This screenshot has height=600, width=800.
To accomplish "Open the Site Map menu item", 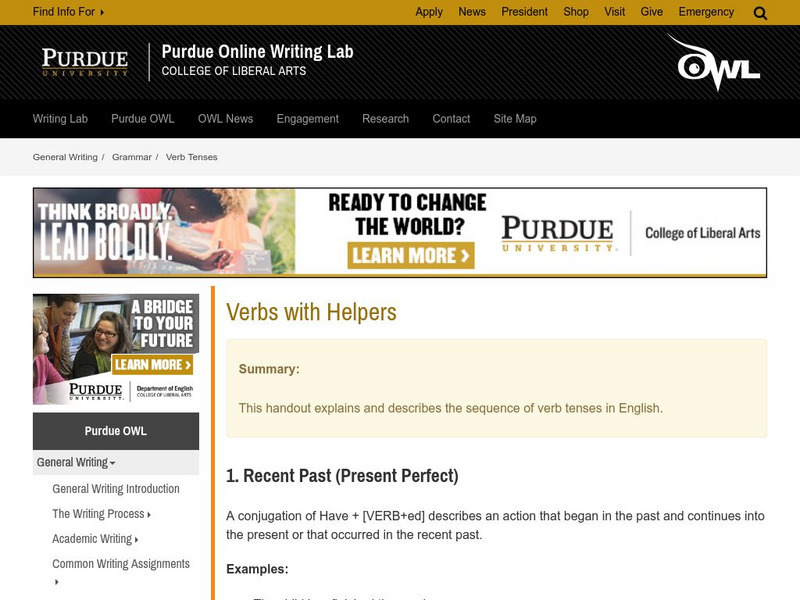I will pos(515,119).
